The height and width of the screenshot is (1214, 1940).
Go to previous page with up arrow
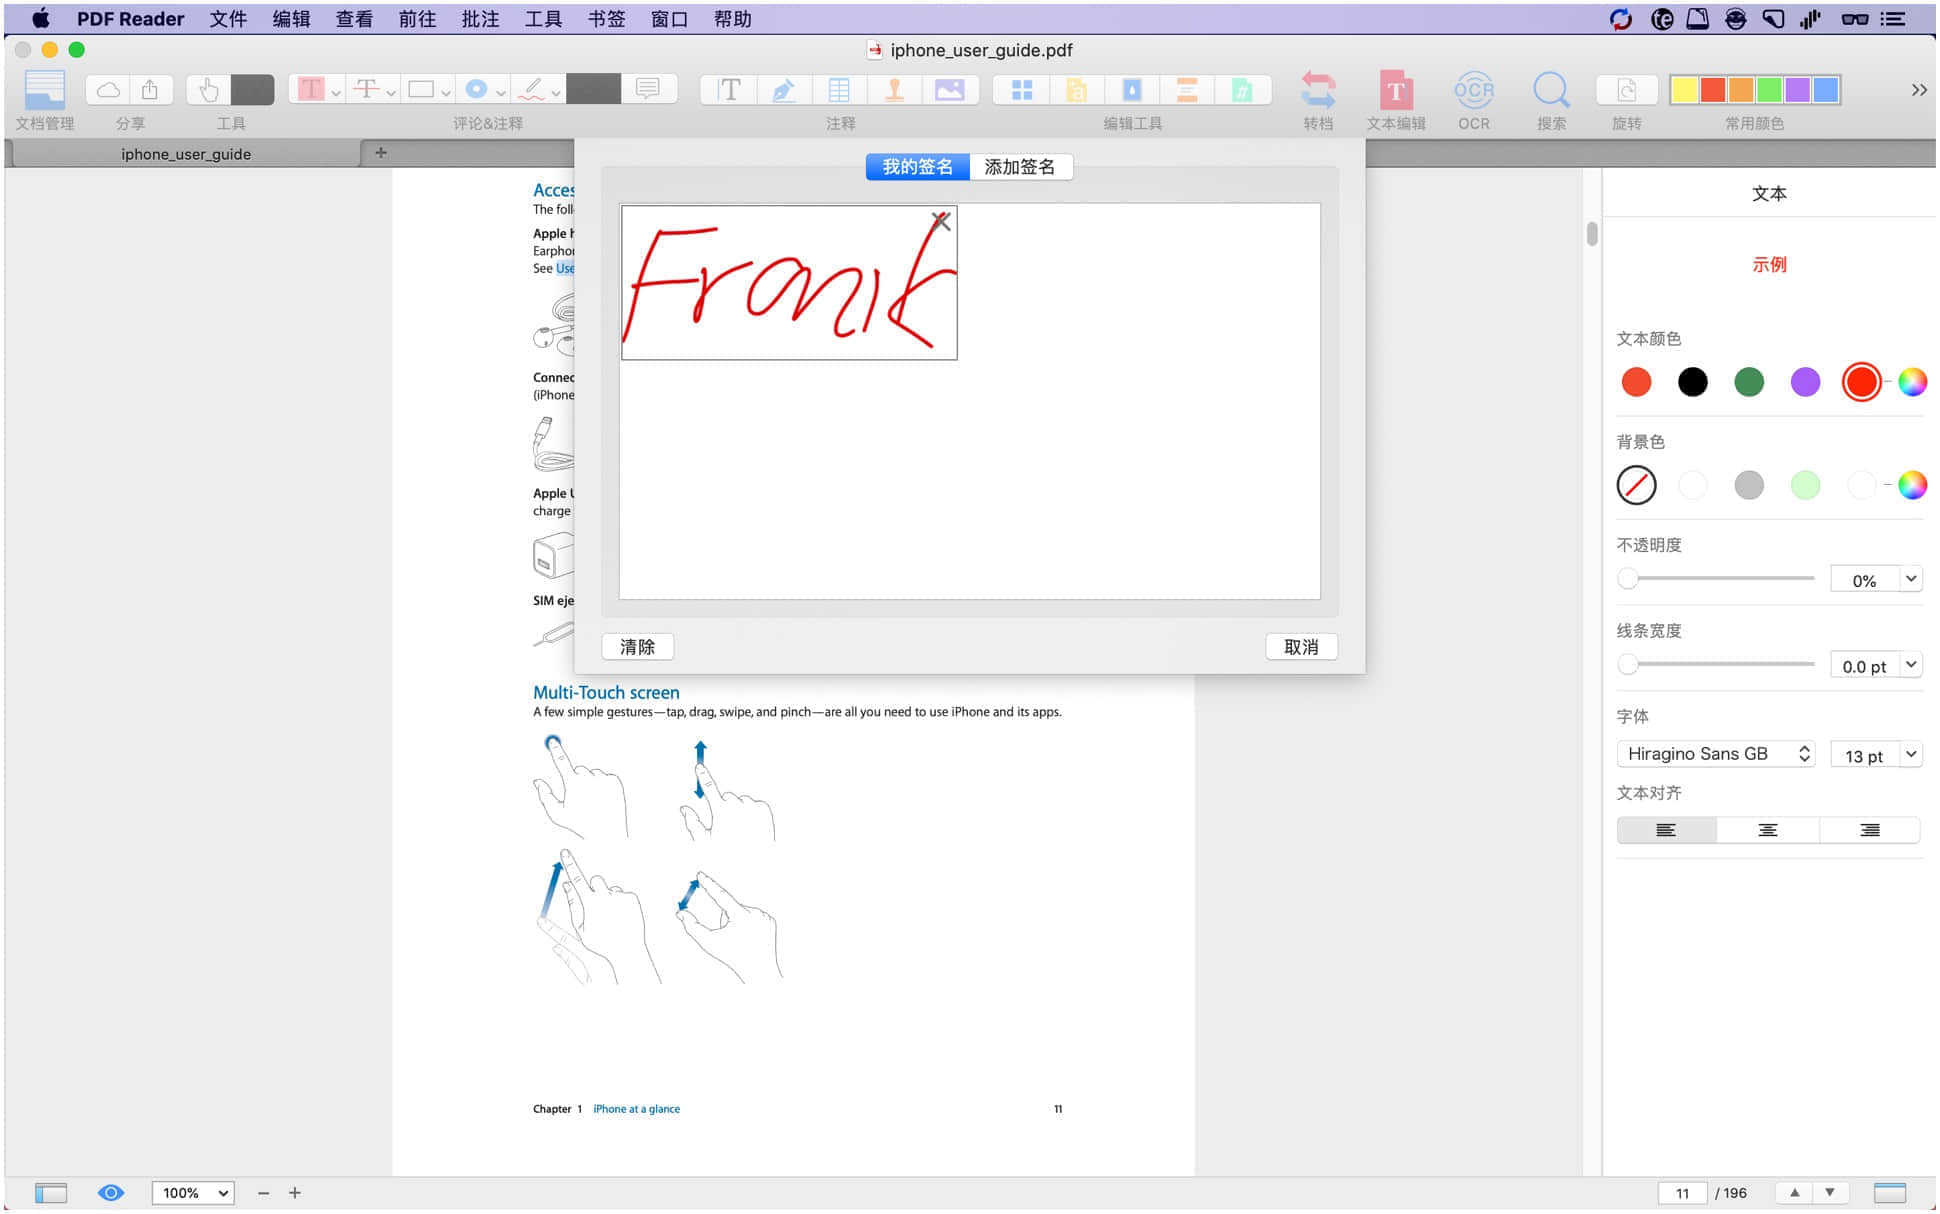pos(1794,1192)
